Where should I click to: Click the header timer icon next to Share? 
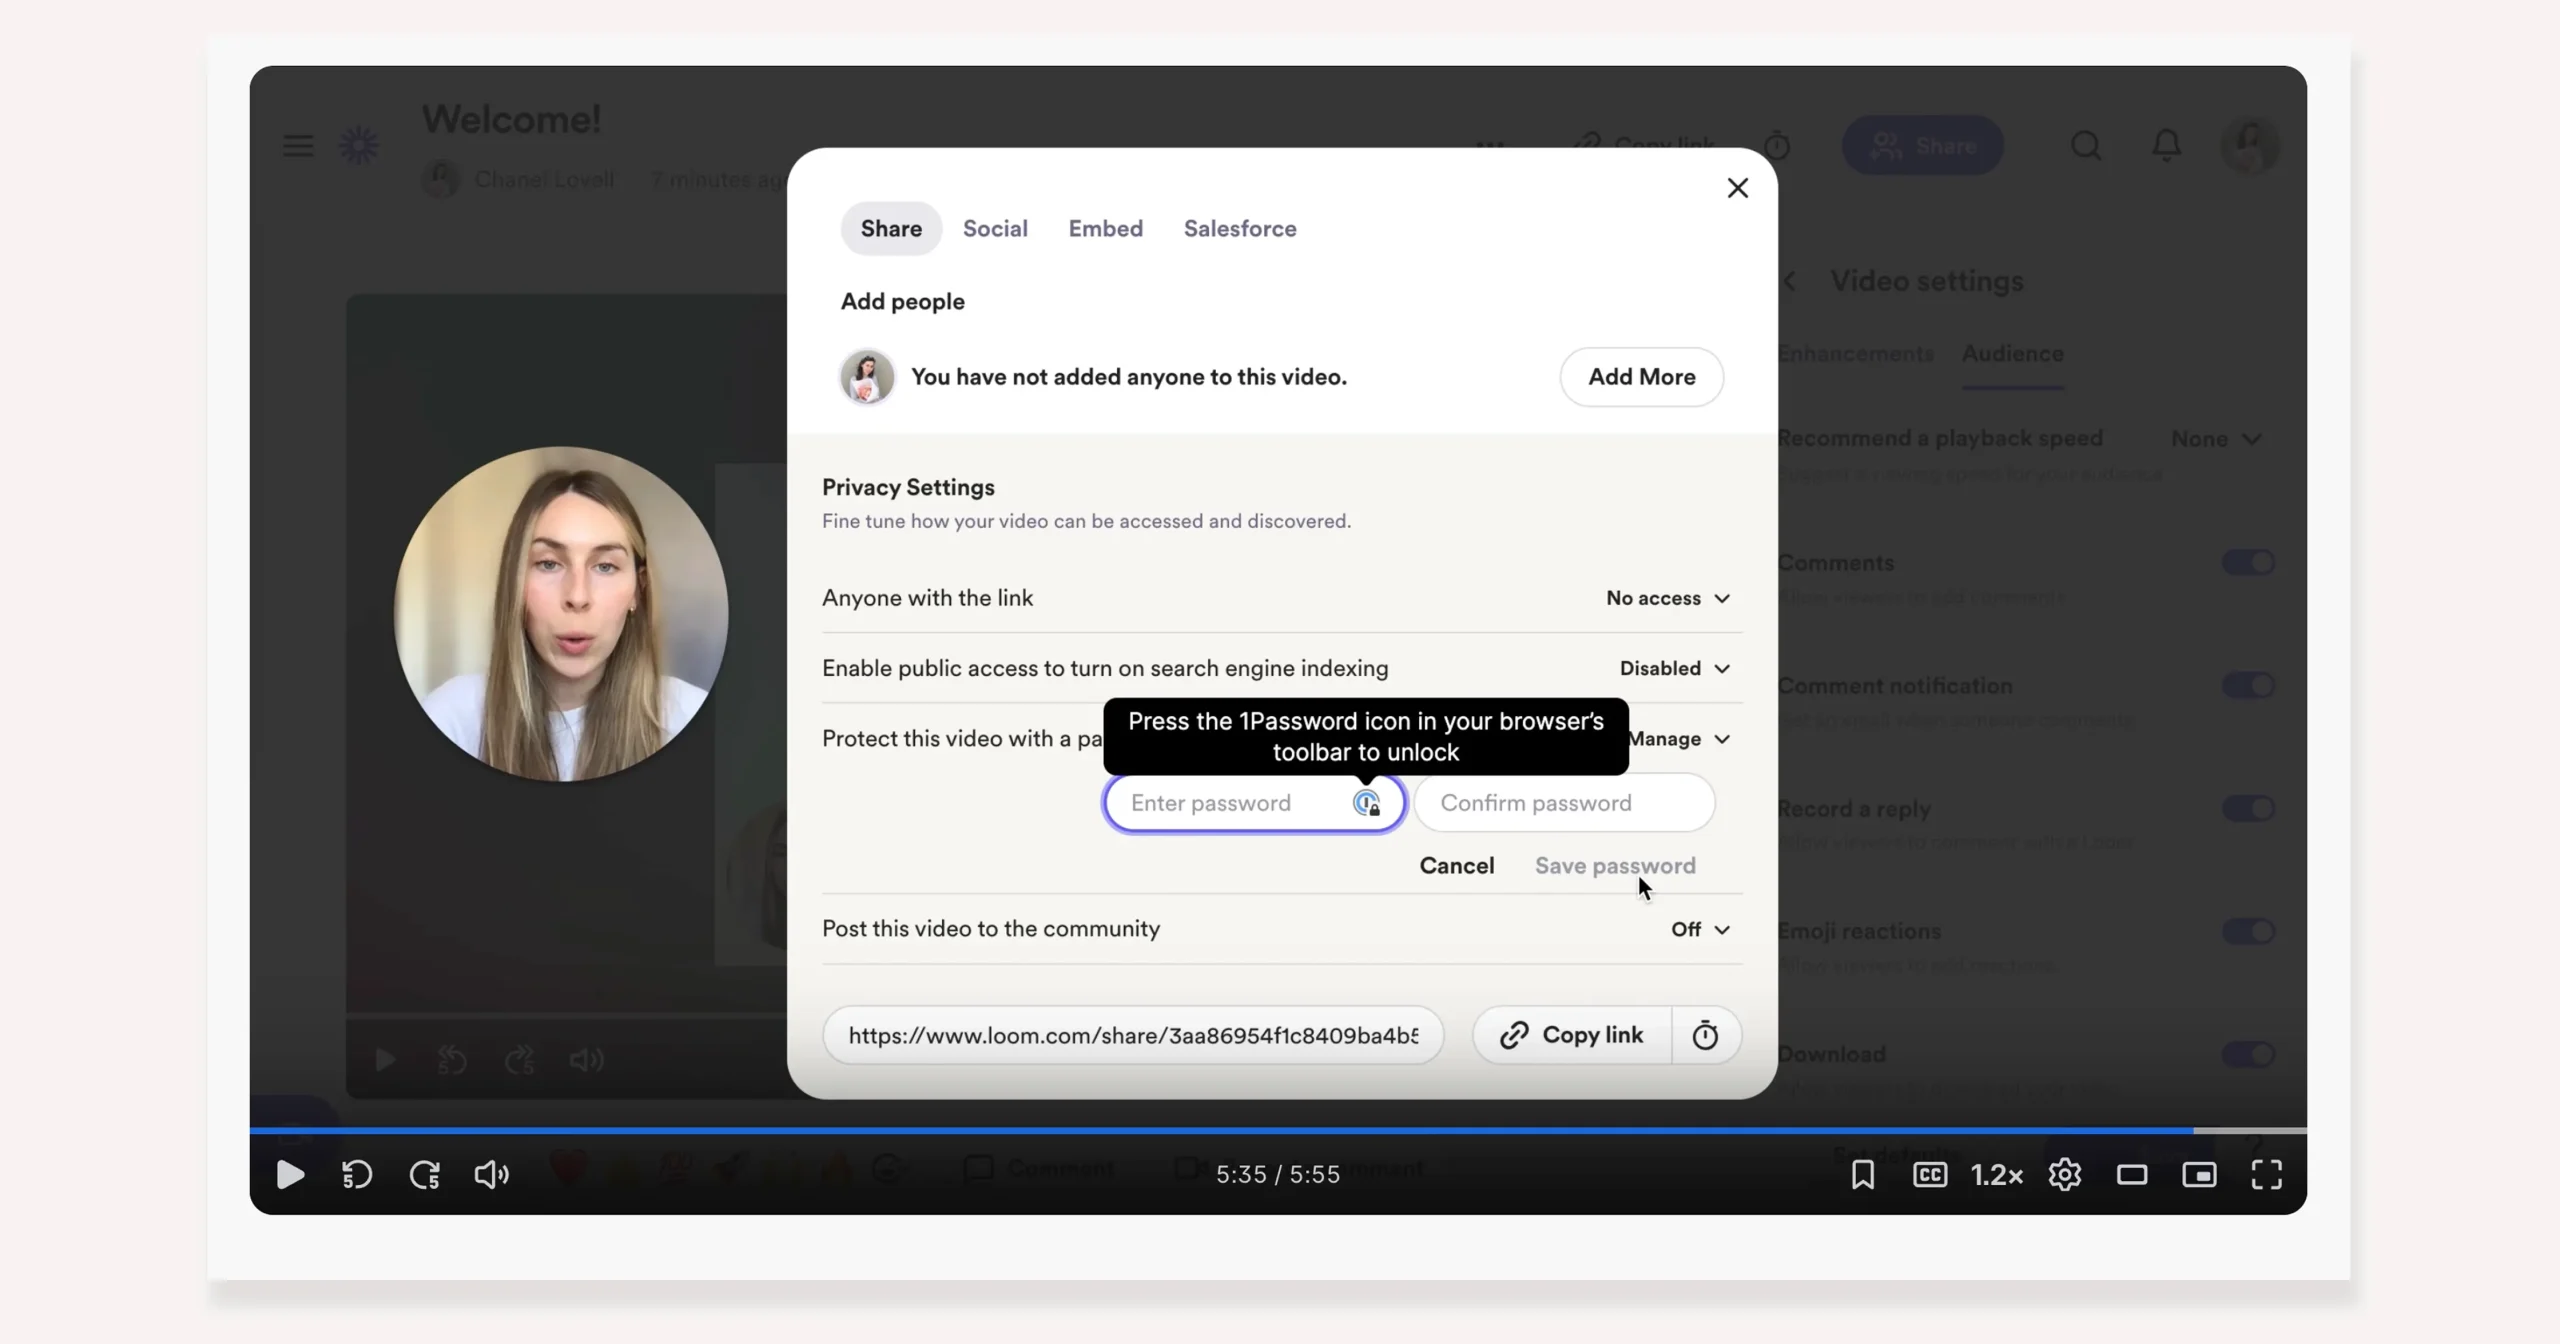click(1777, 146)
